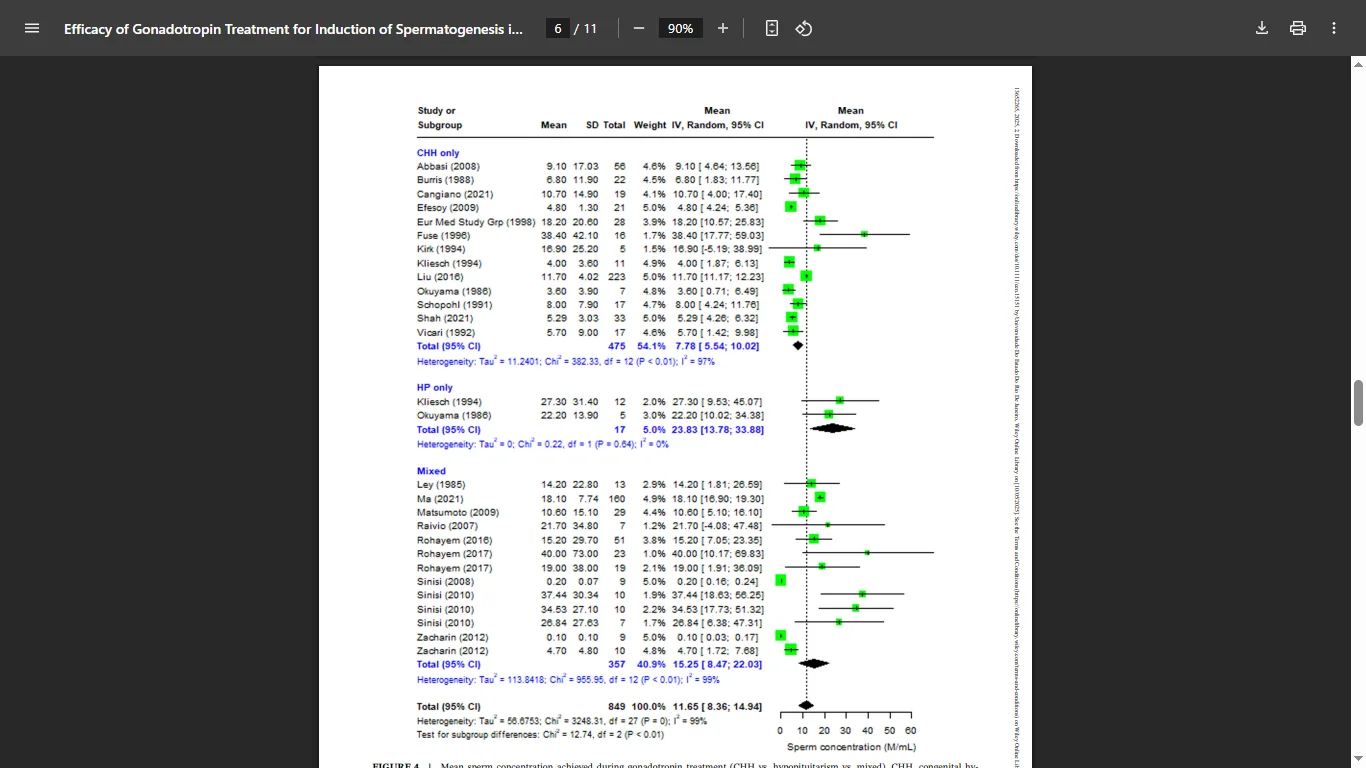Toggle fit to page view

point(772,28)
